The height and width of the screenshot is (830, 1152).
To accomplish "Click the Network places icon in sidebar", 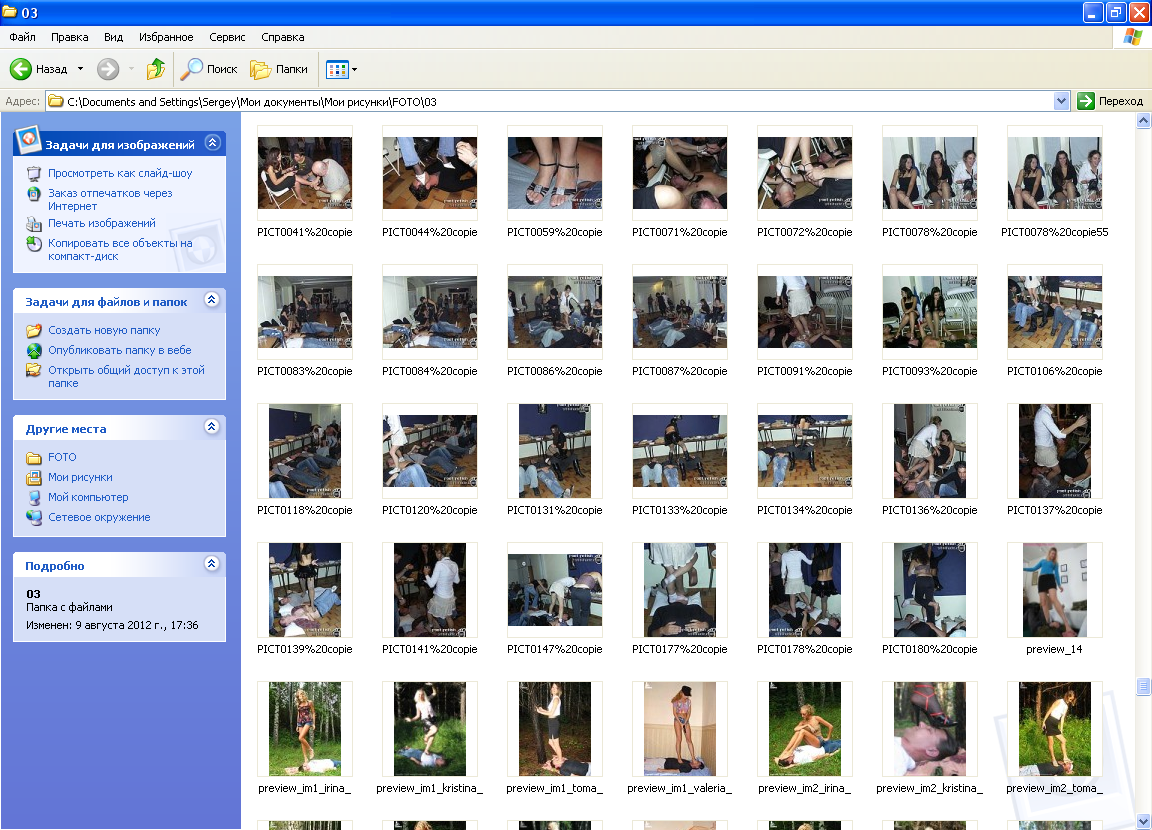I will 34,517.
